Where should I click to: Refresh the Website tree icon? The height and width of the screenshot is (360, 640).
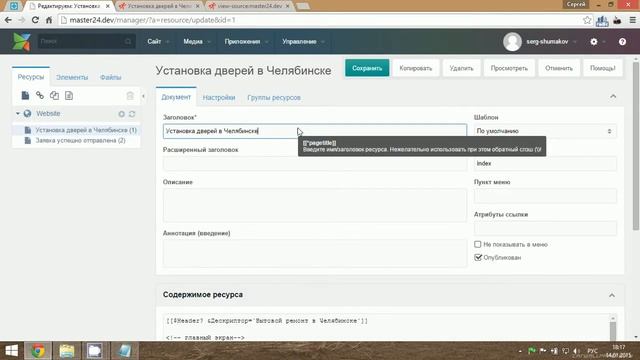[132, 114]
